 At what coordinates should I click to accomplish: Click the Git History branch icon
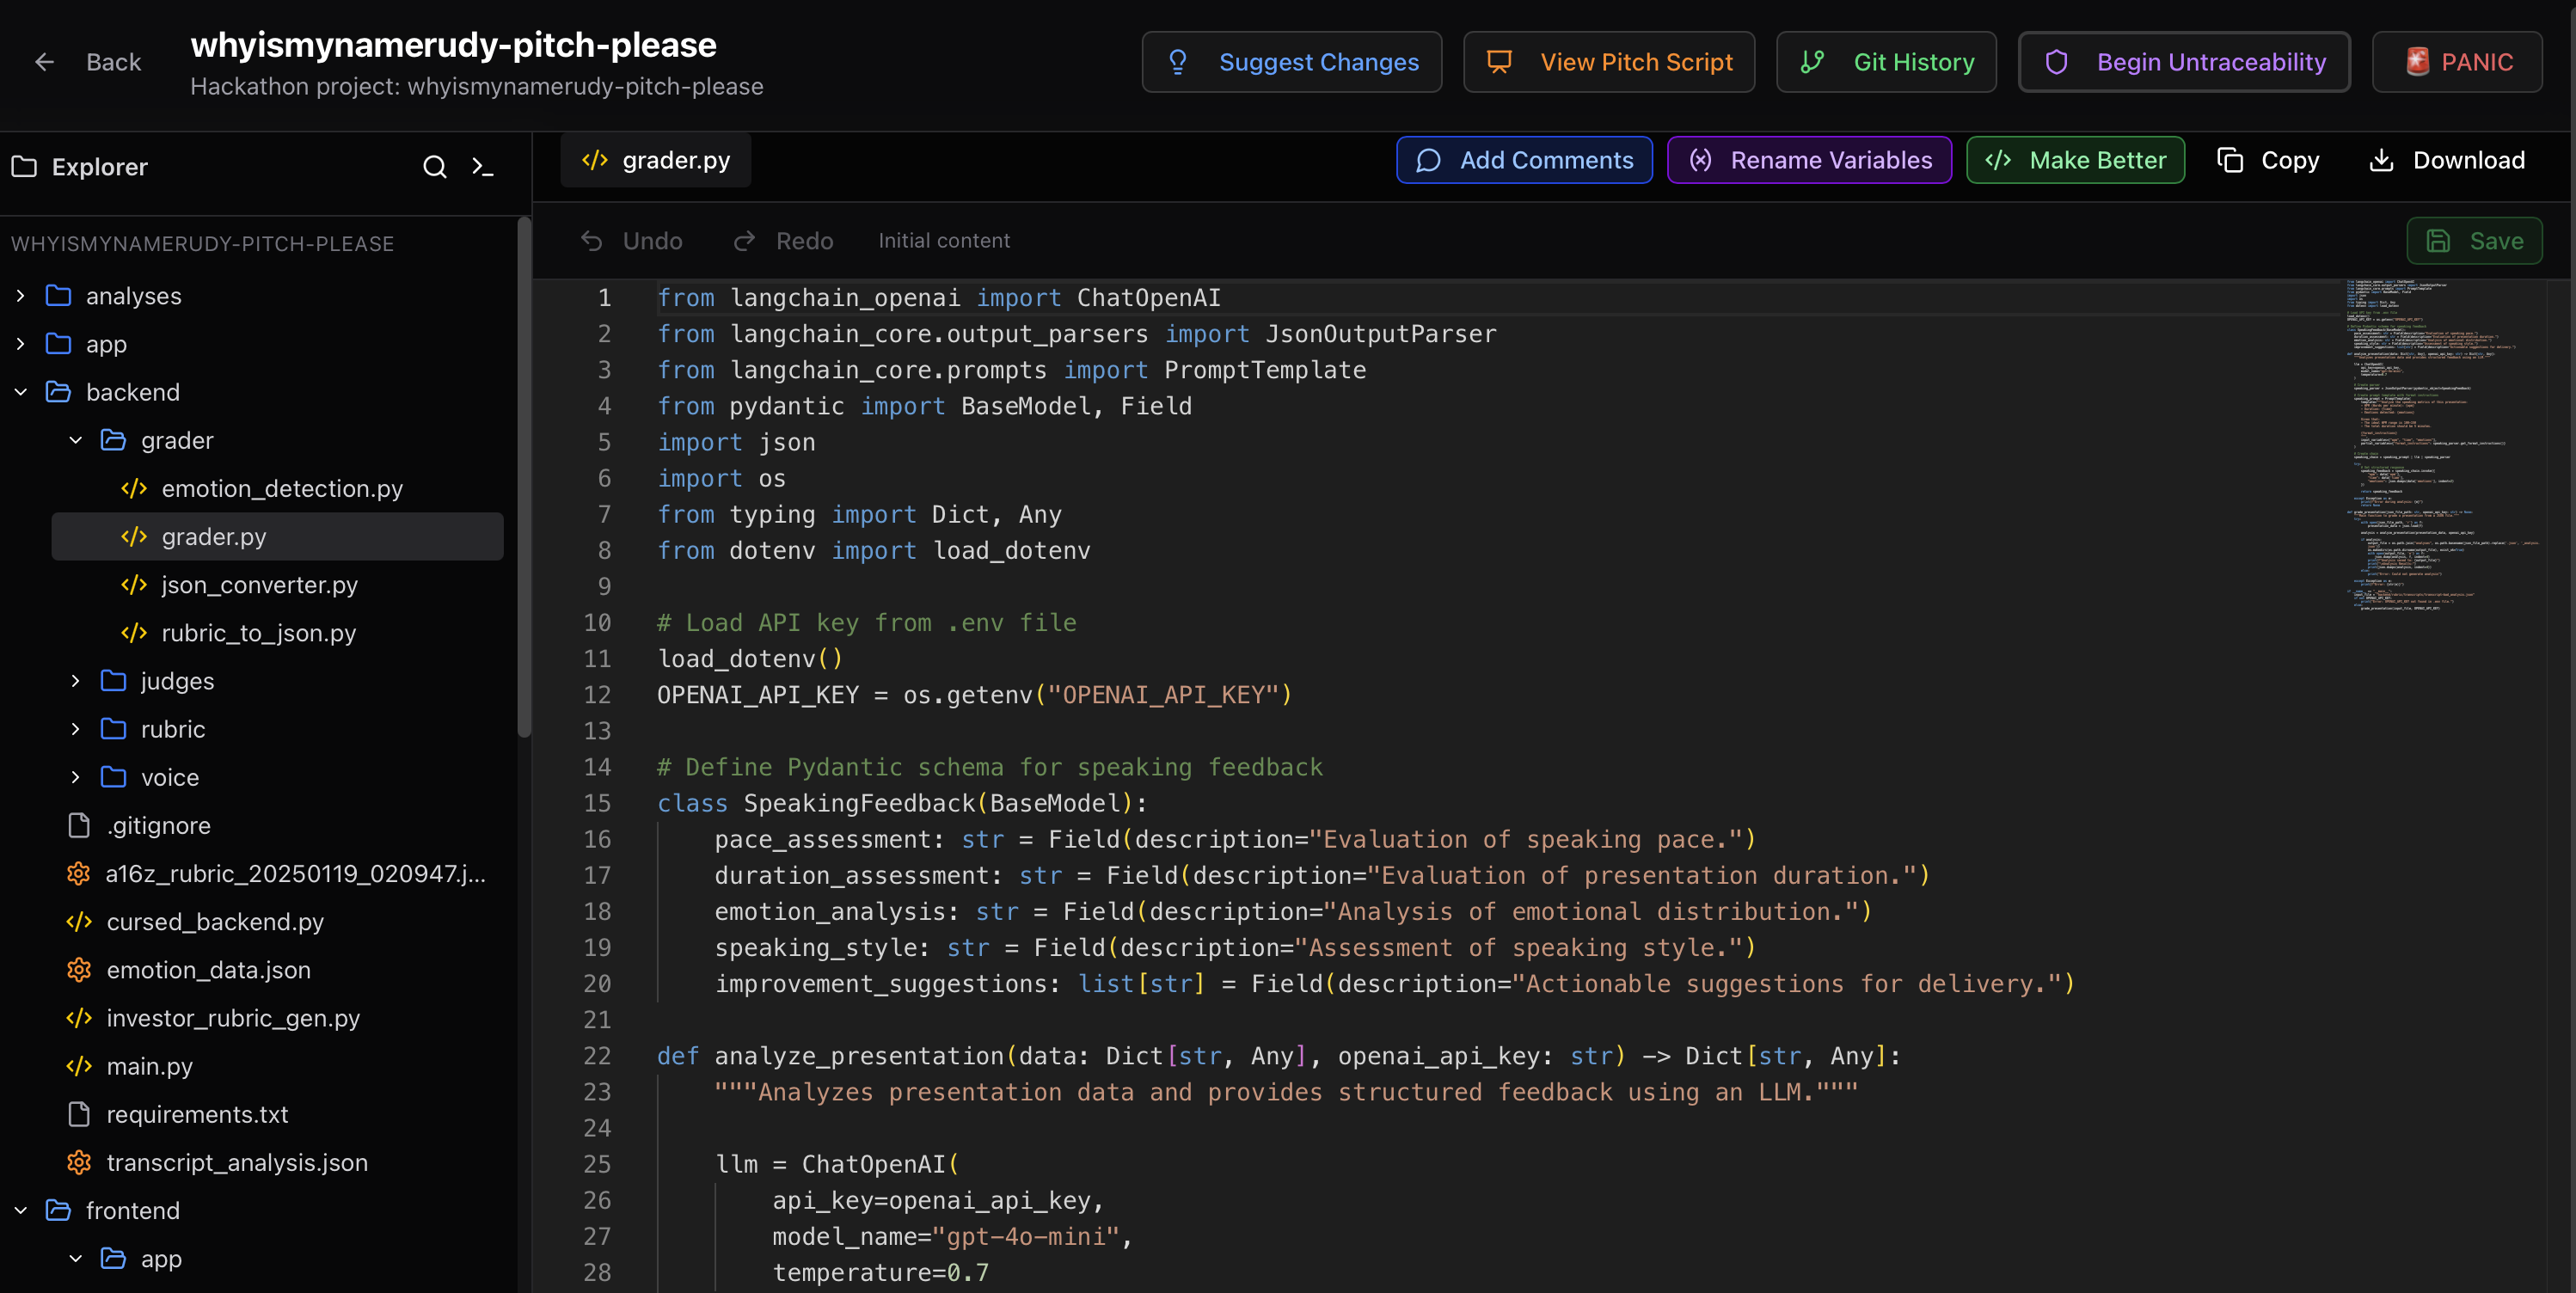(x=1812, y=62)
